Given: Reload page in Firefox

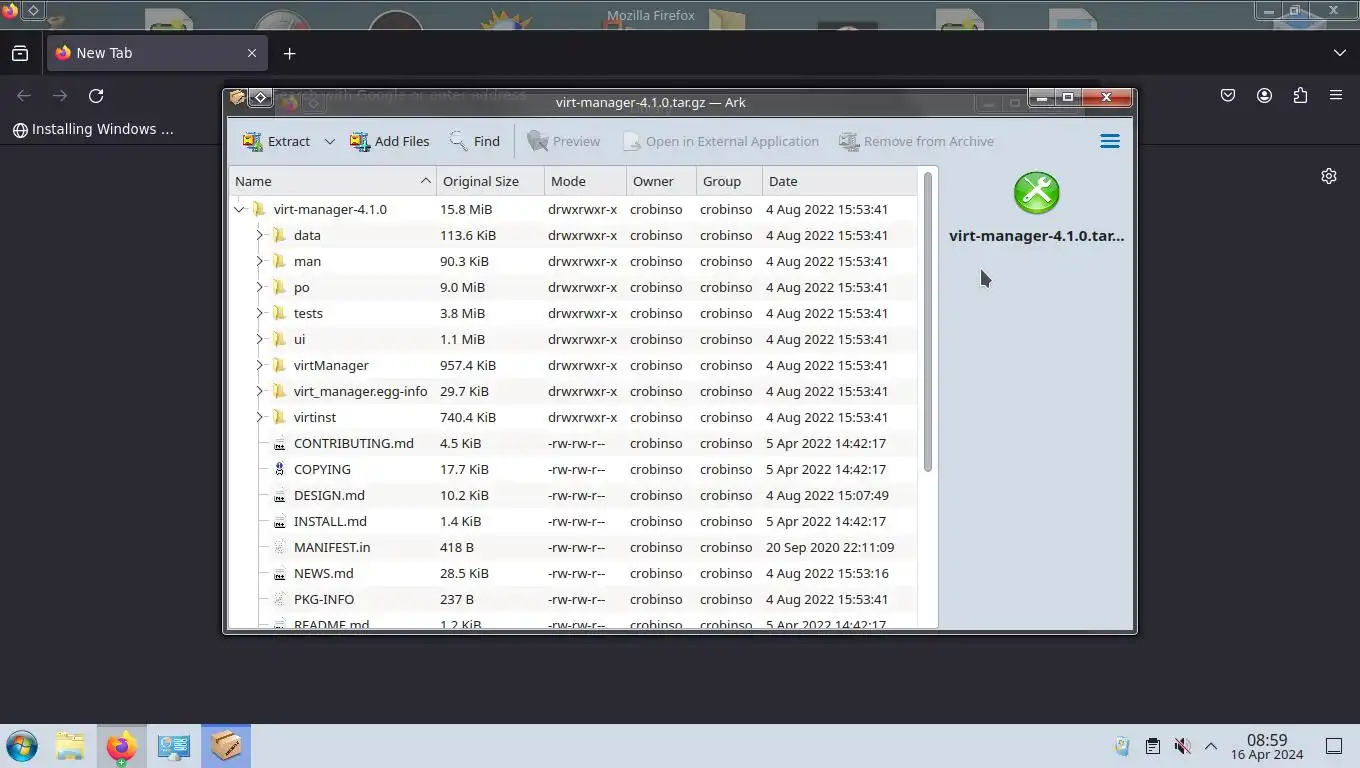Looking at the screenshot, I should pos(96,96).
